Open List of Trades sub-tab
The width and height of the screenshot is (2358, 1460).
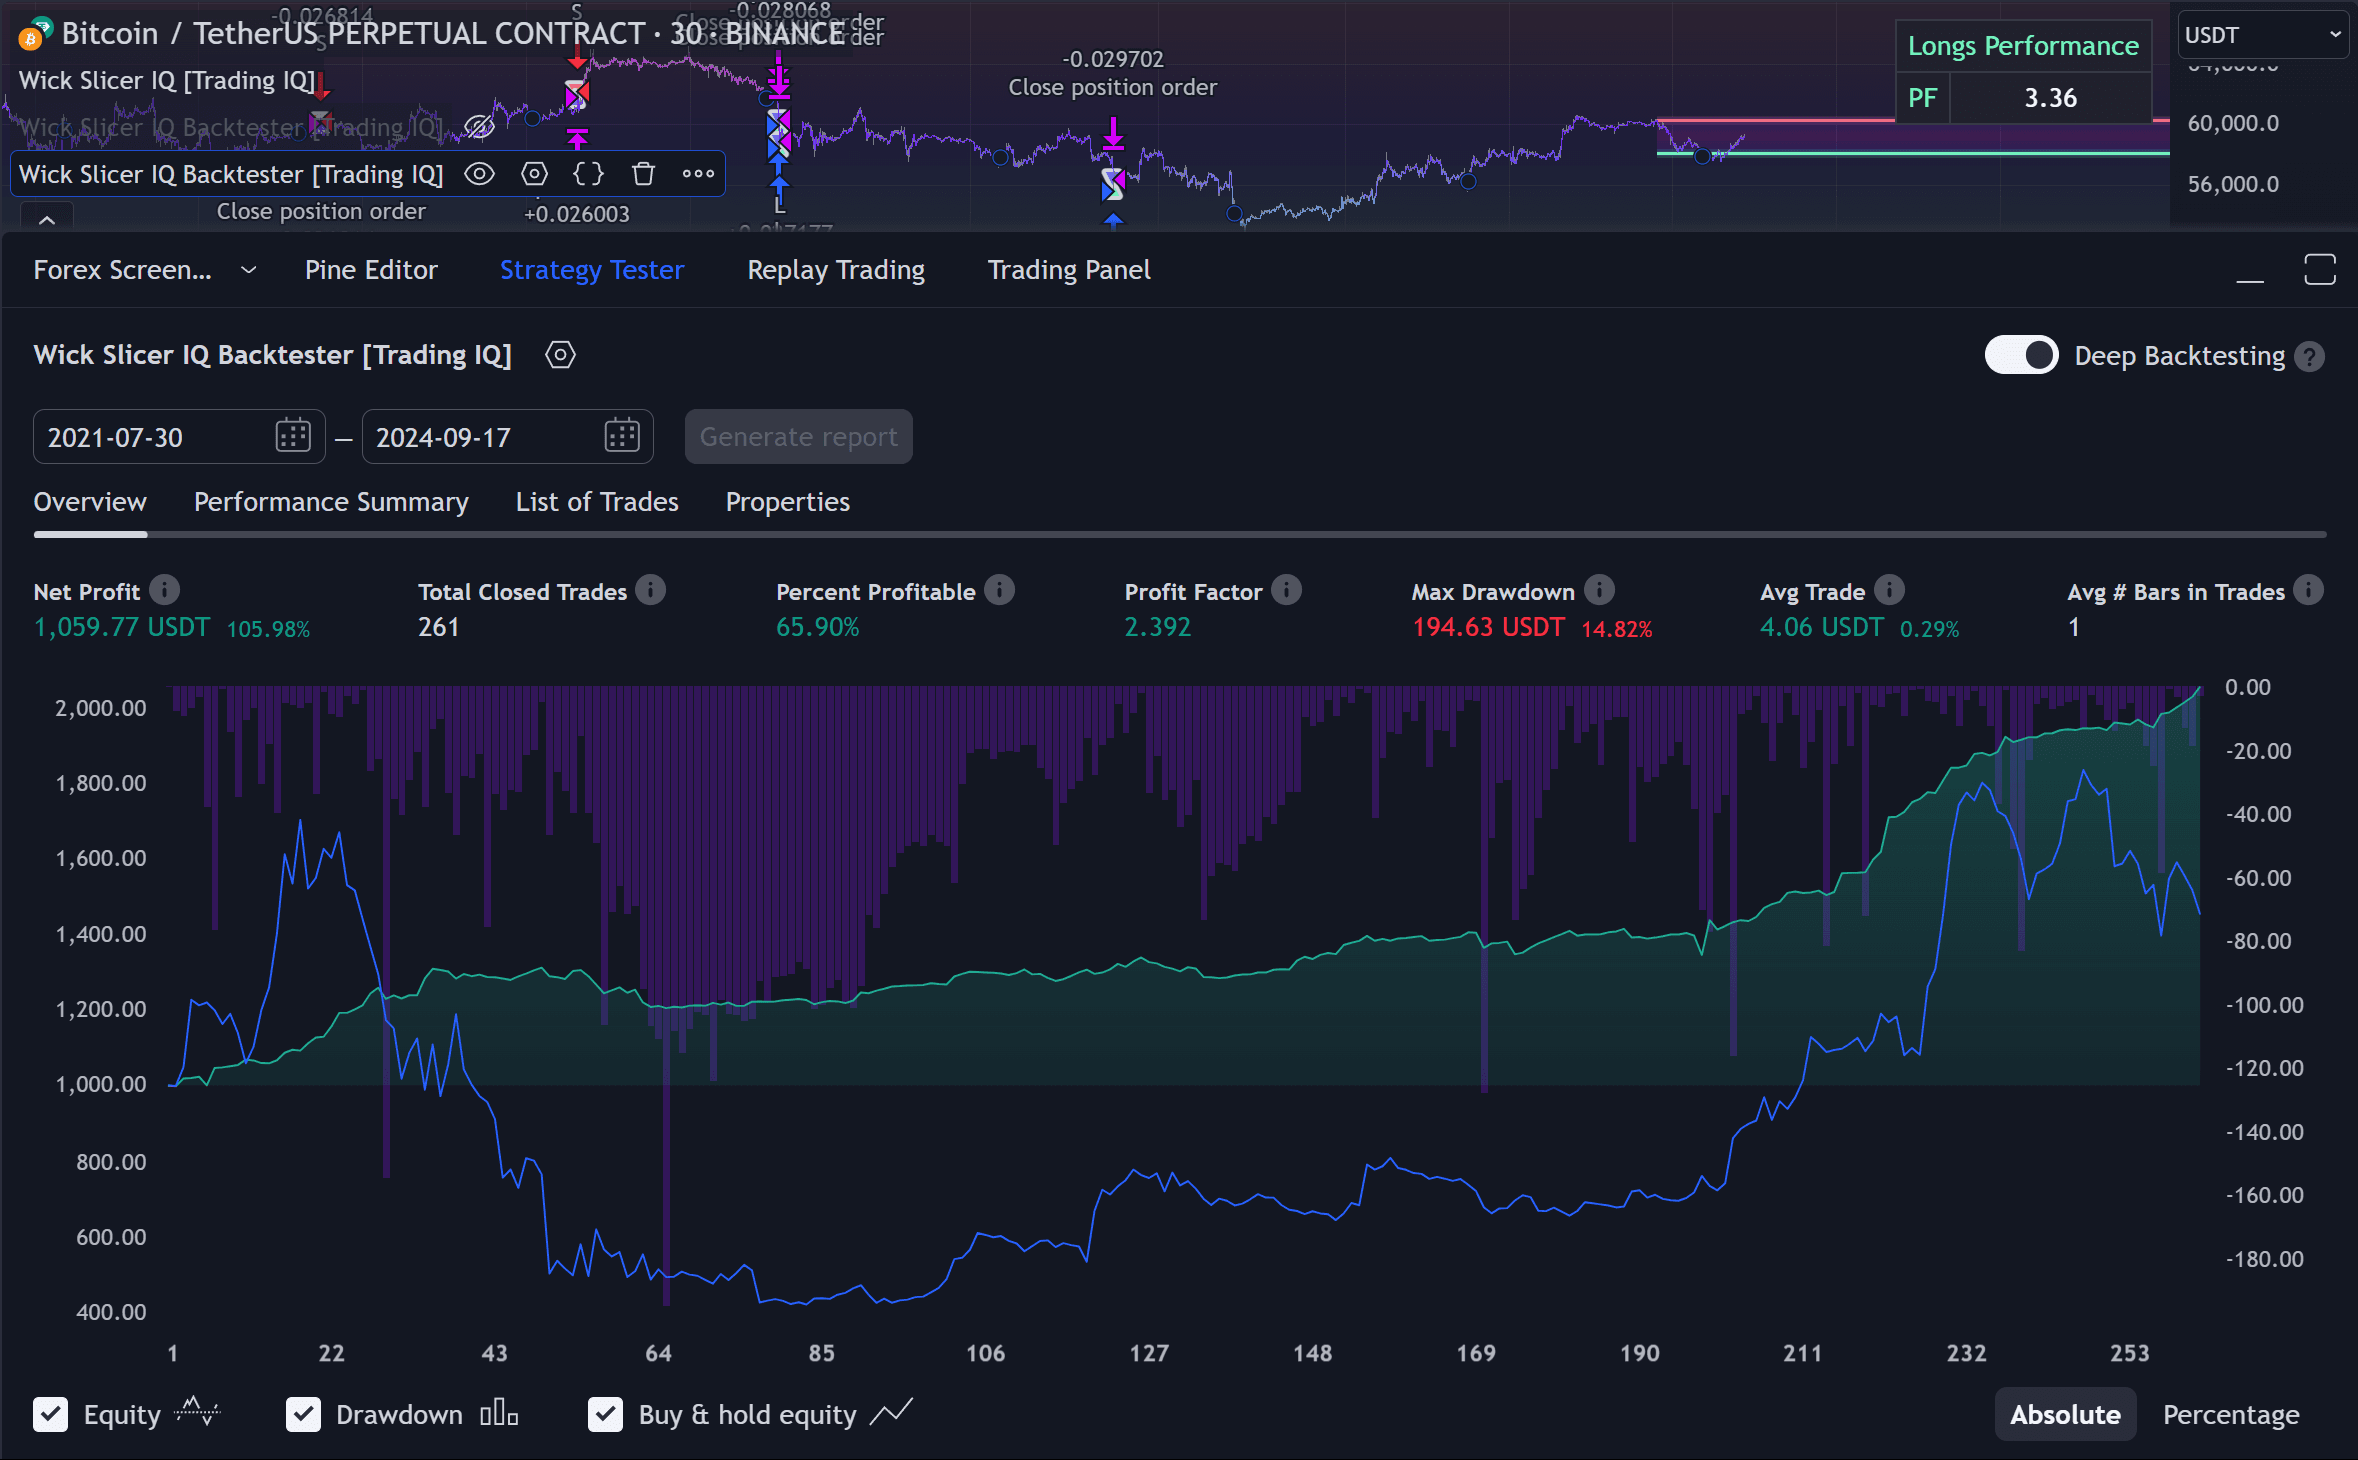click(x=597, y=502)
